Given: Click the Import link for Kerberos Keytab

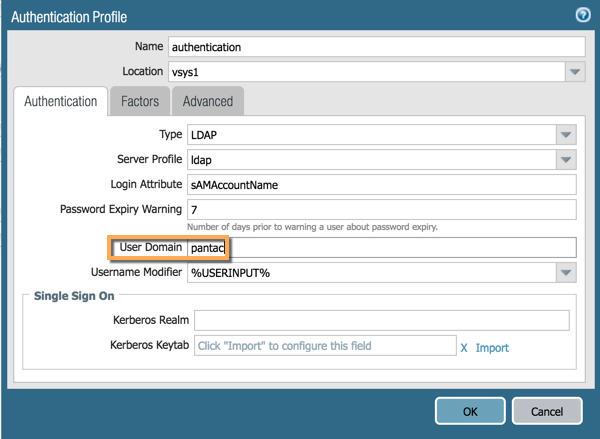Looking at the screenshot, I should [492, 347].
